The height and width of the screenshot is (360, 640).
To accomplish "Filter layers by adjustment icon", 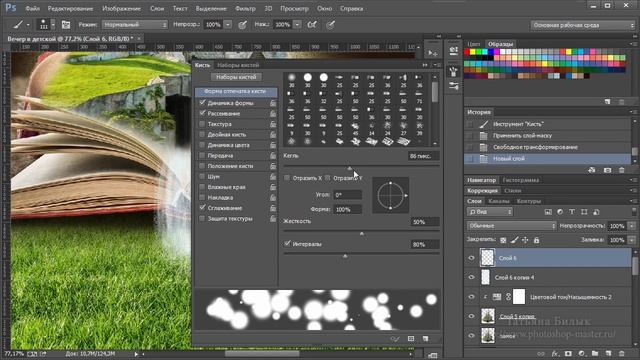I will coord(560,212).
